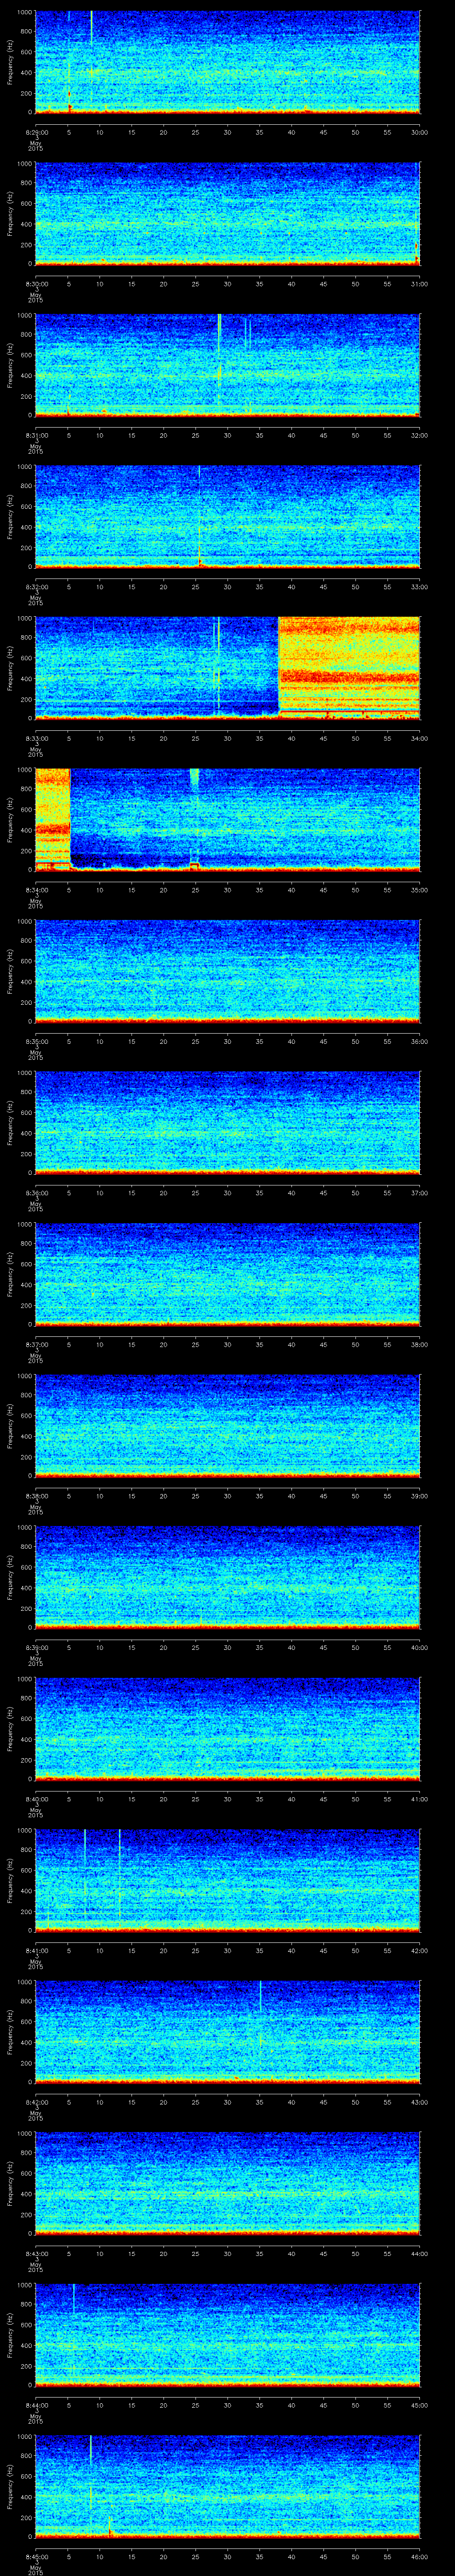Select the spectrogram panel beginning at 8:35:00
The width and height of the screenshot is (455, 2576).
click(x=227, y=971)
